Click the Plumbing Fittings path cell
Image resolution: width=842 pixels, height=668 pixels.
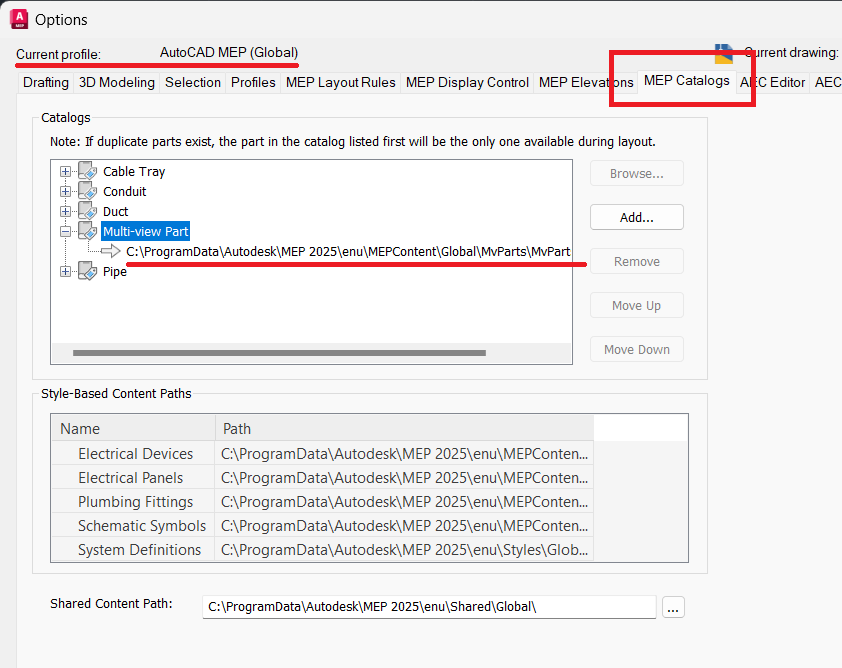click(x=404, y=502)
